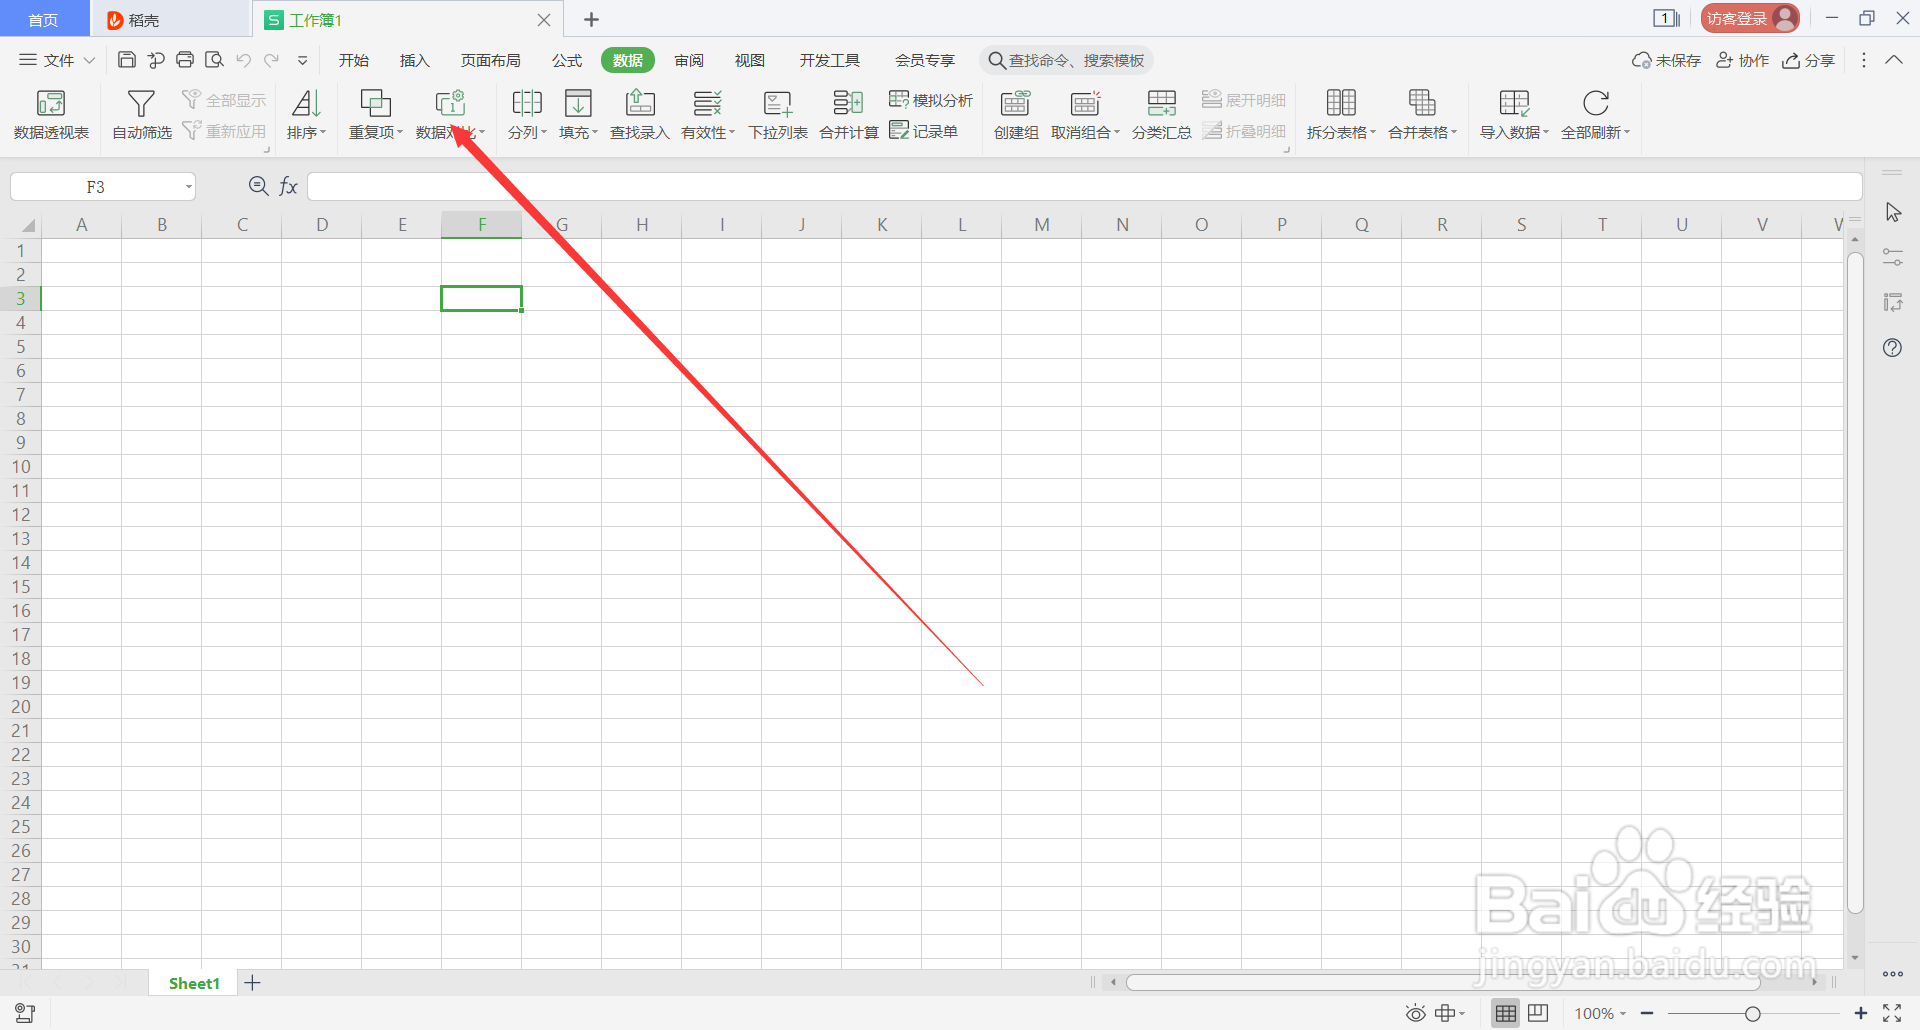Switch to the 开始 ribbon tab
Image resolution: width=1920 pixels, height=1030 pixels.
click(x=354, y=60)
